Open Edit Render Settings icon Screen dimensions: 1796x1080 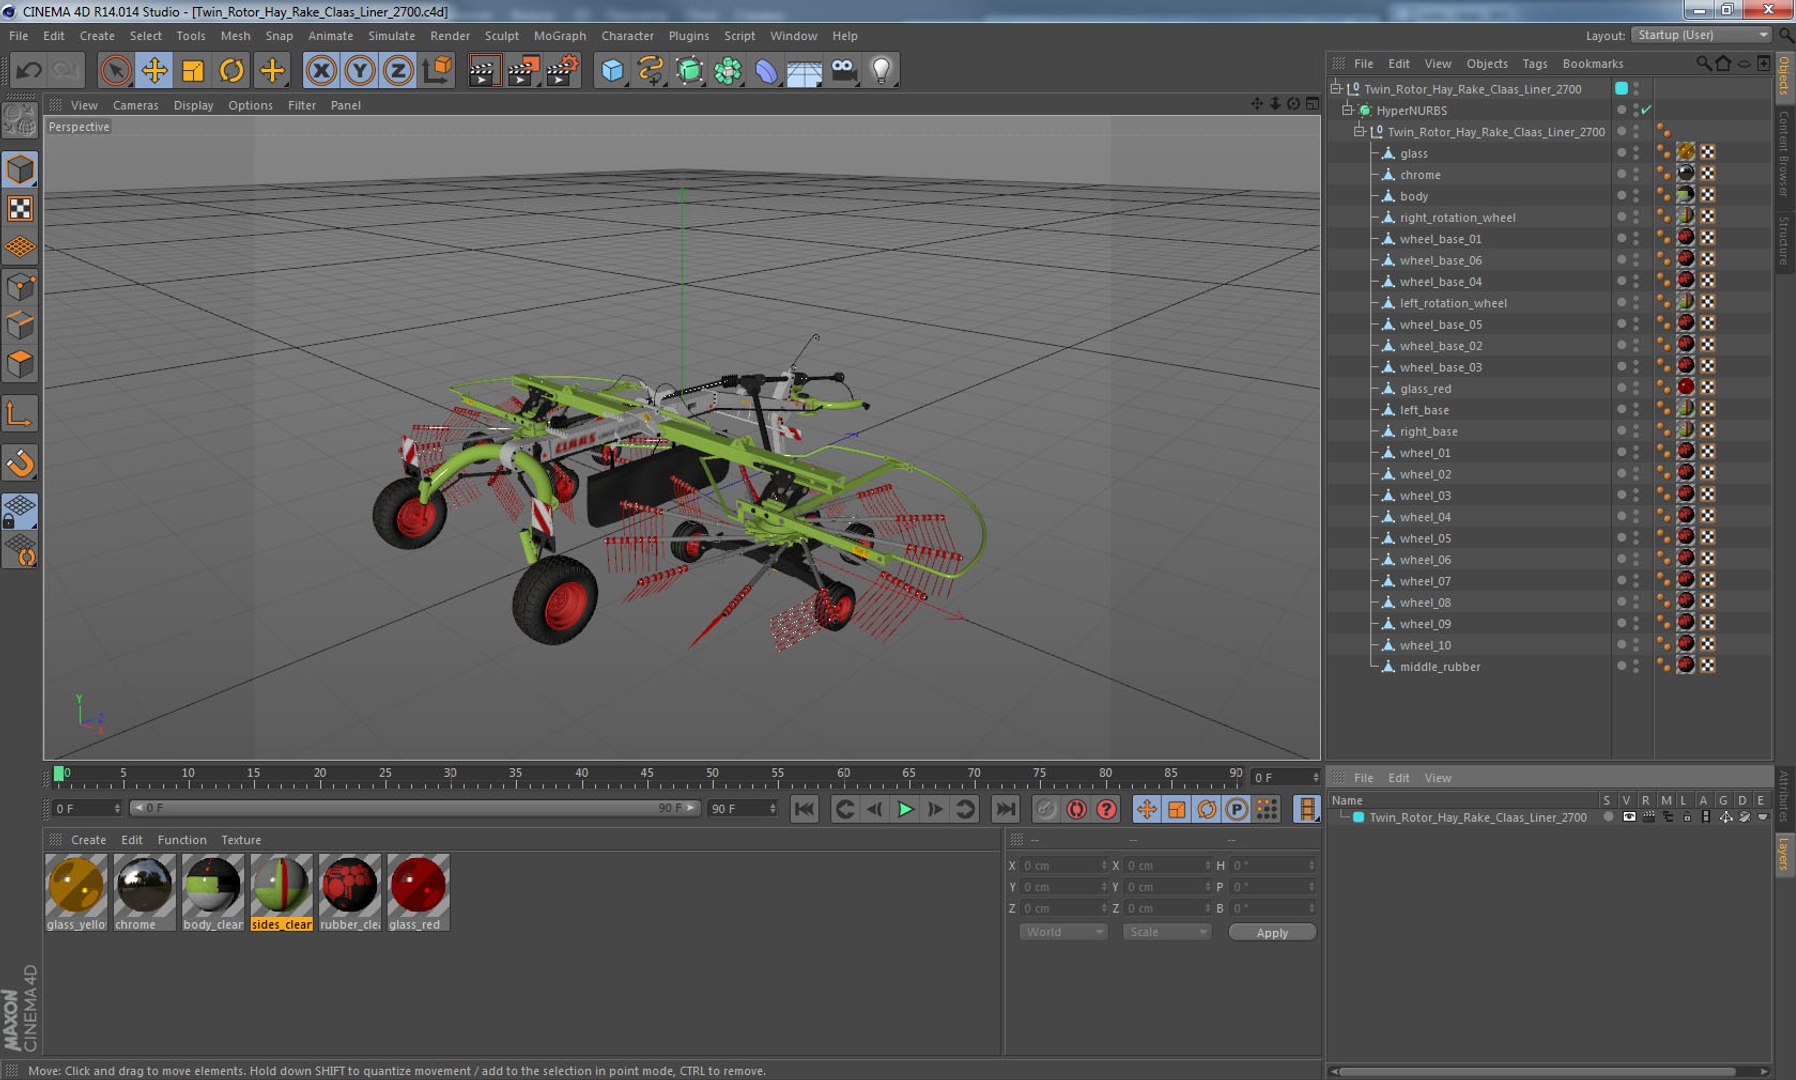(562, 70)
